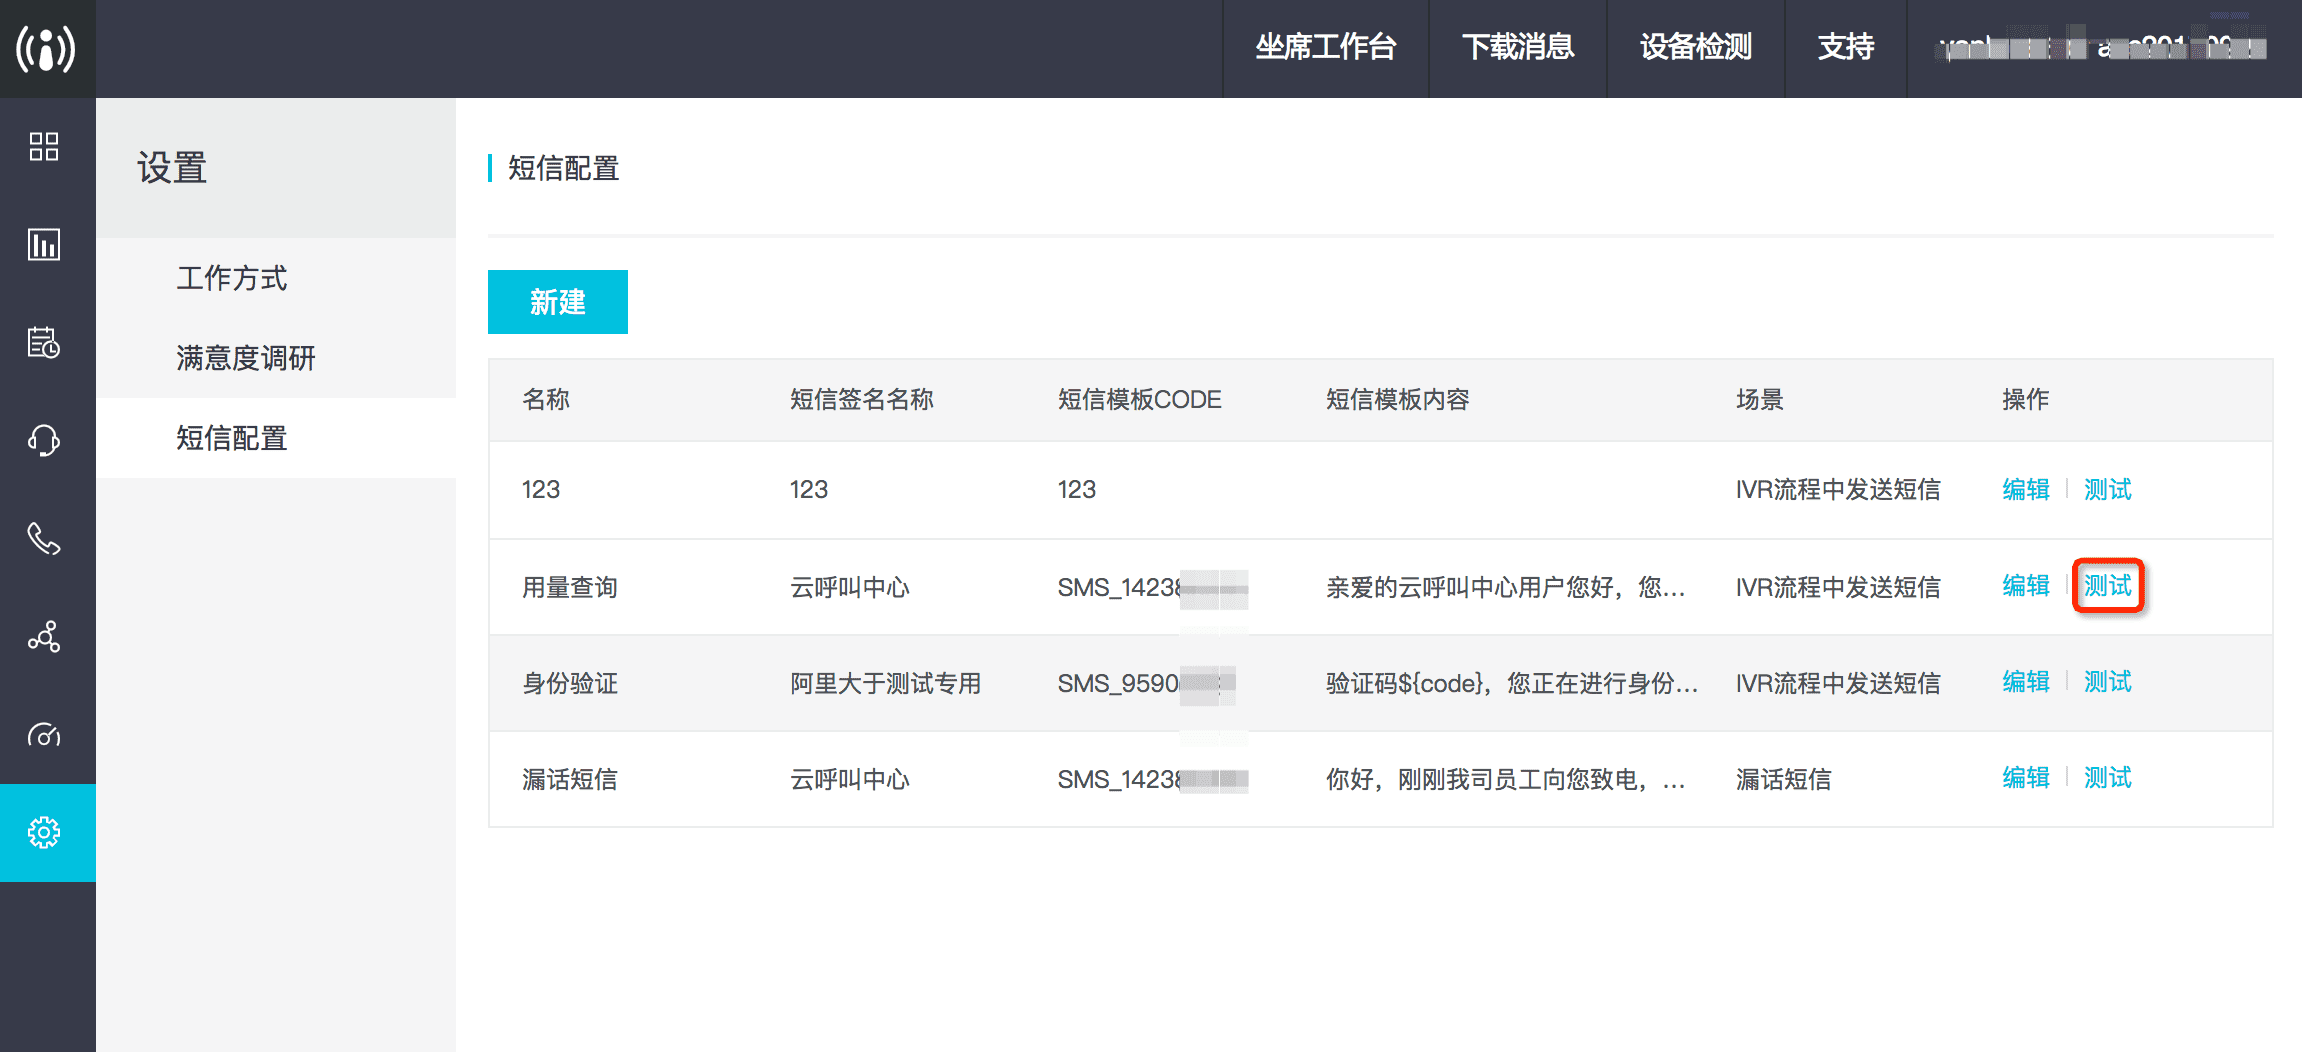2302x1052 pixels.
Task: Click IVR流程中发送短信 scene in 身份验证 row
Action: point(1838,683)
